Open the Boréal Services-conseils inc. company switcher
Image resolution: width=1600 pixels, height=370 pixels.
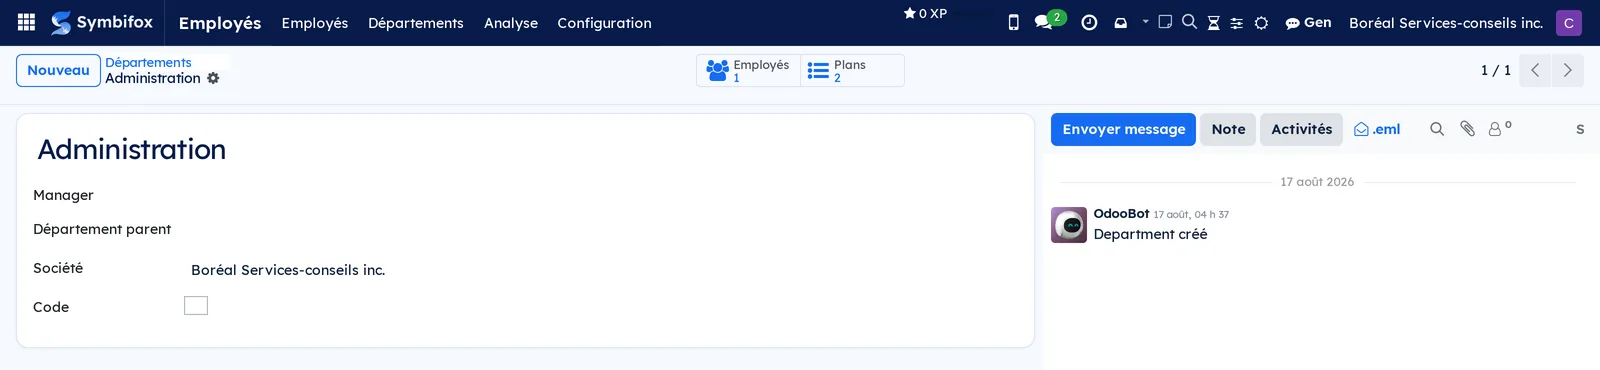(1446, 22)
